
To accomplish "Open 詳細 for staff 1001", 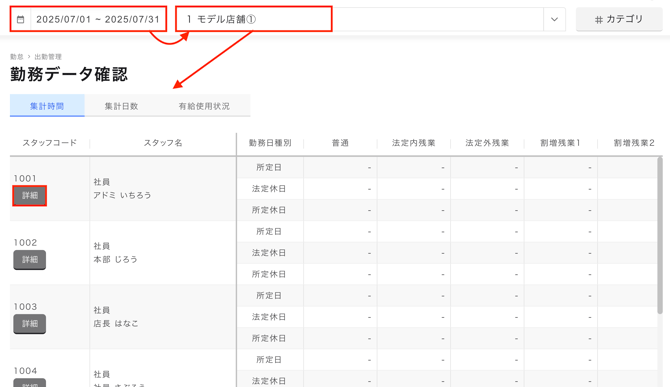I will coord(29,196).
